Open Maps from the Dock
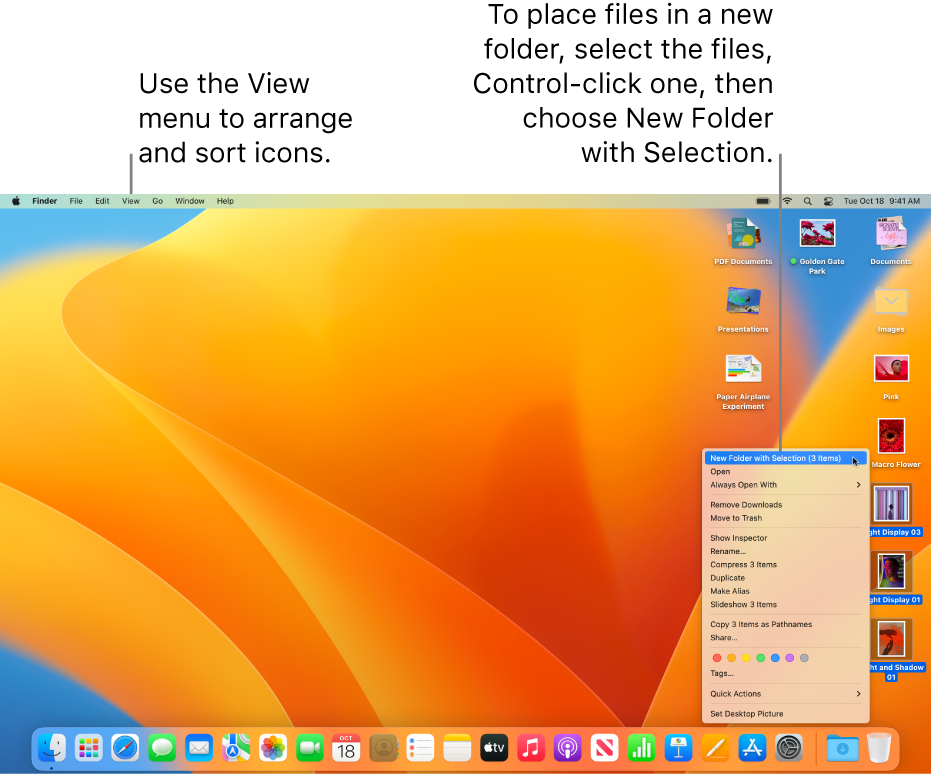 pos(235,748)
